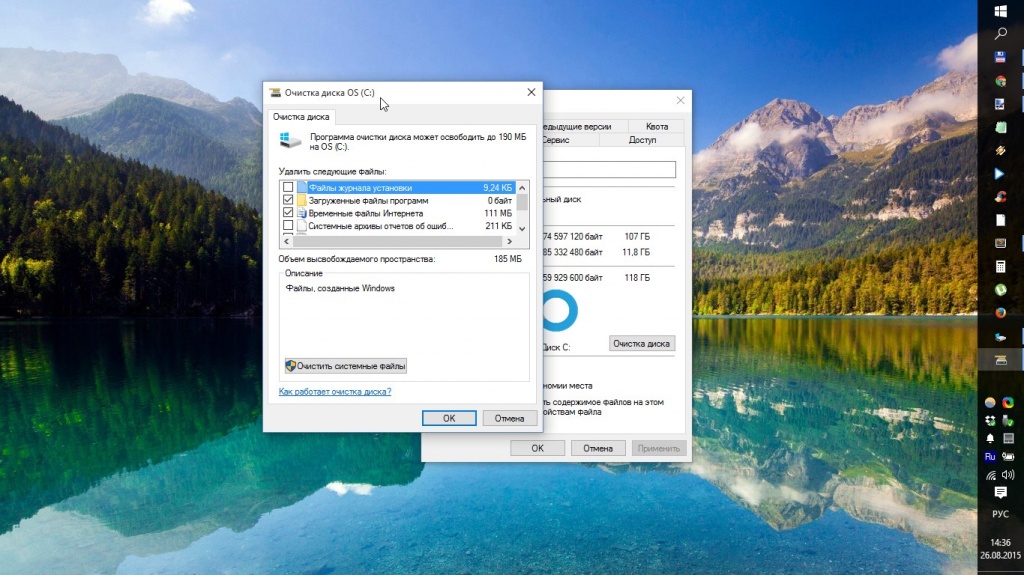The height and width of the screenshot is (575, 1024).
Task: Open the green notepad app on taskbar
Action: tap(1000, 127)
